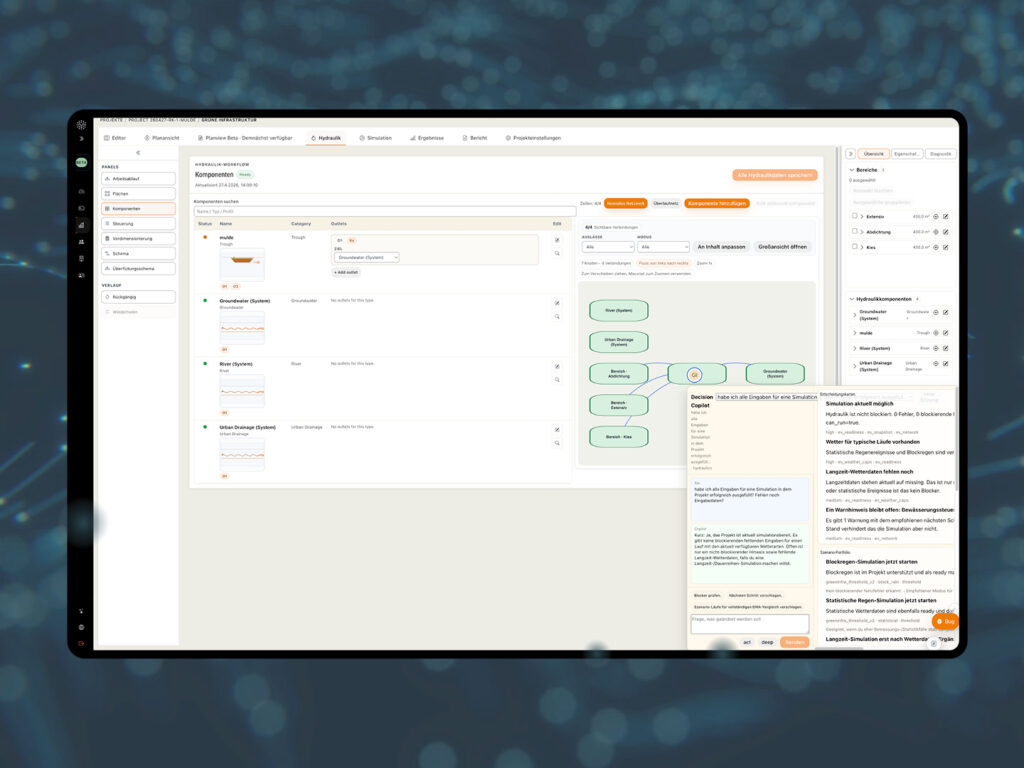This screenshot has height=768, width=1024.
Task: Switch to the Eigenschaften tab in the right panel
Action: (906, 154)
